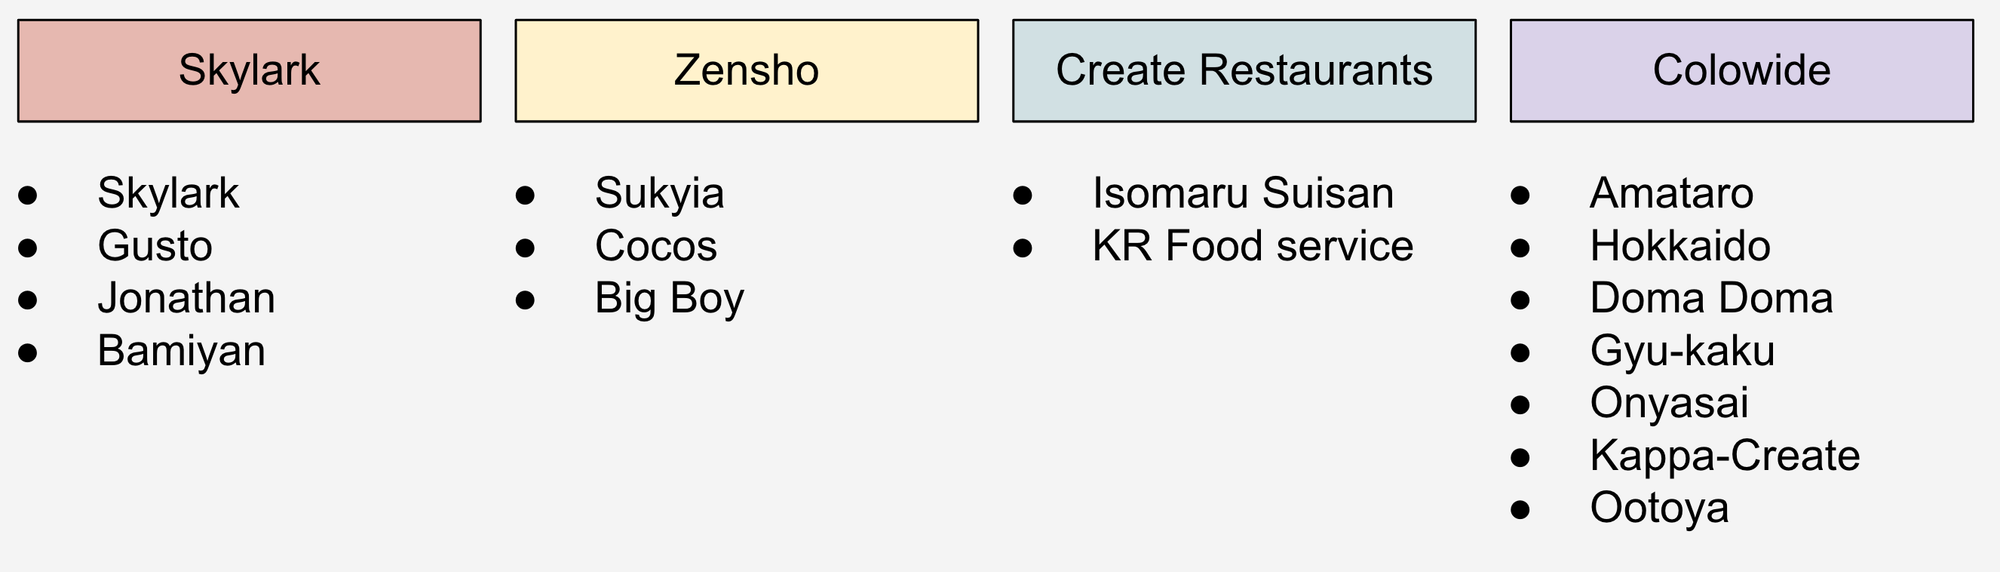This screenshot has height=572, width=2000.
Task: Select the Ootoya list item
Action: 1659,508
